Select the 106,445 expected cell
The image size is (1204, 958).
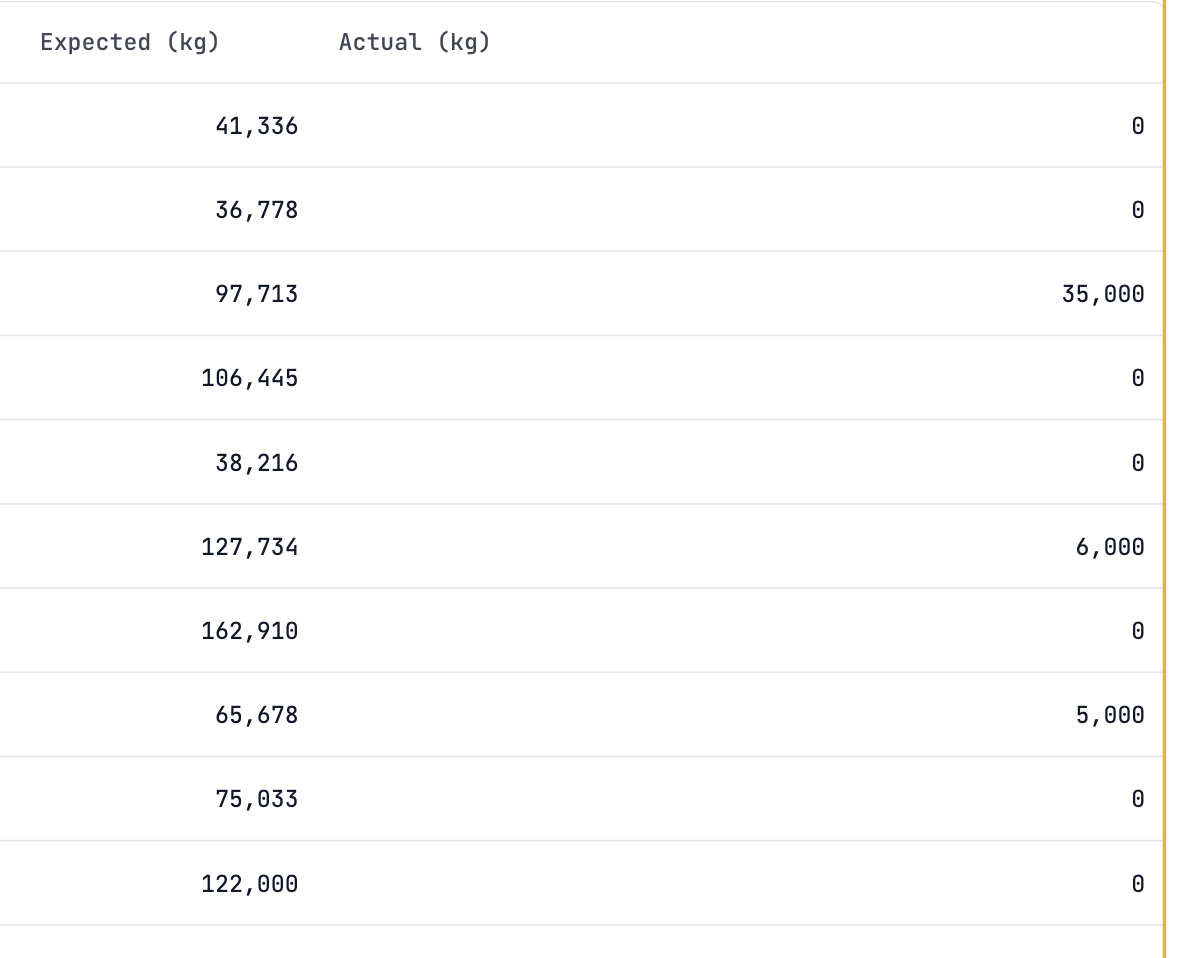[249, 378]
